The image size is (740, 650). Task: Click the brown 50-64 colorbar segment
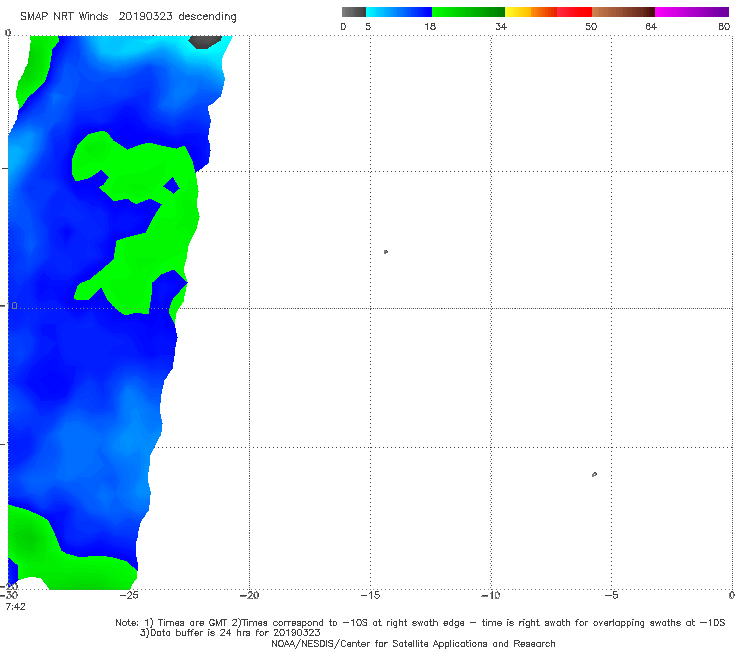pos(623,12)
